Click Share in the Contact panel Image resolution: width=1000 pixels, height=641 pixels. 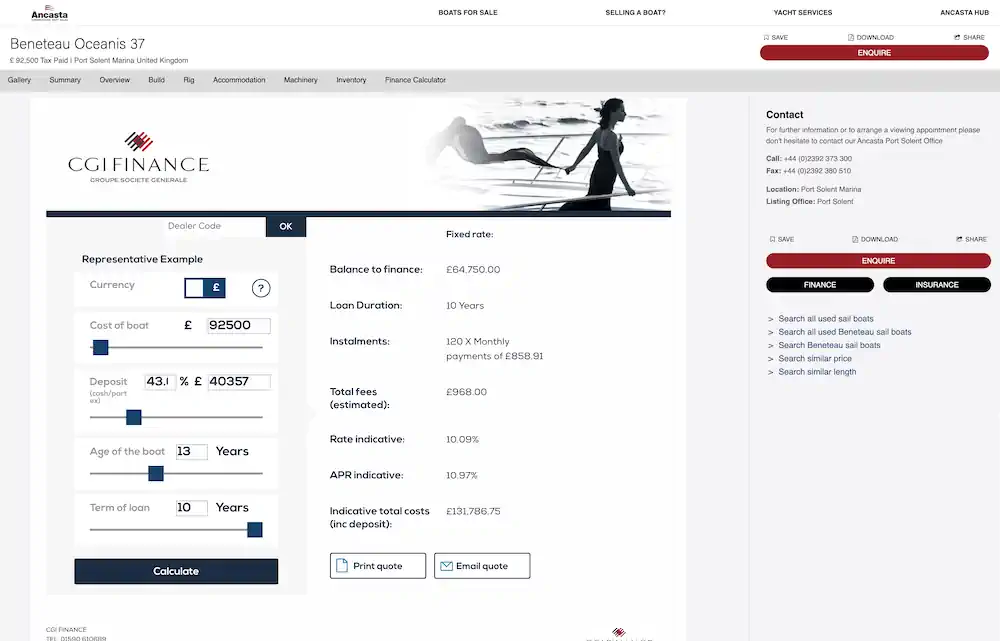971,239
